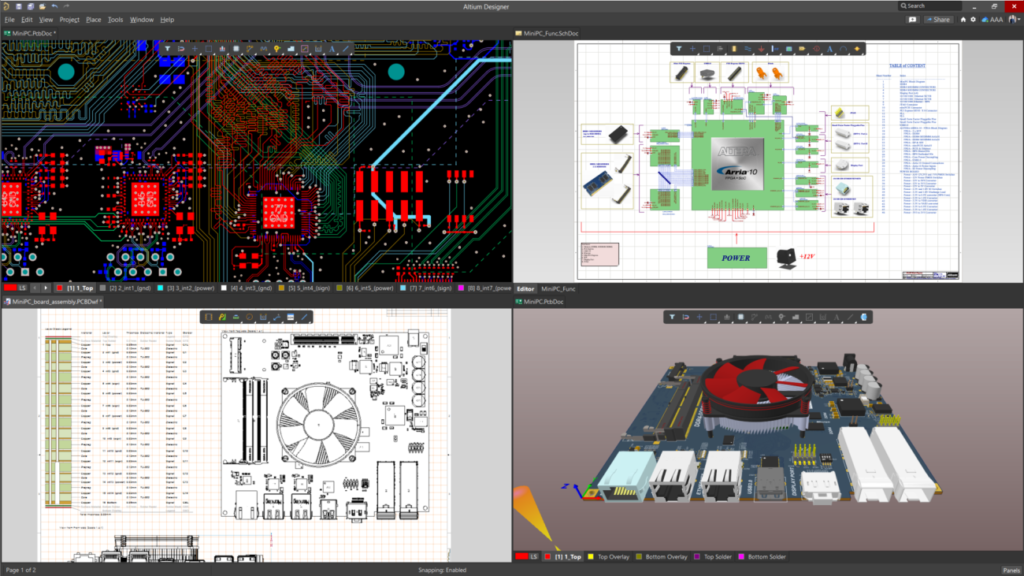Click the text annotation 'A' icon above the schematic

click(x=829, y=48)
